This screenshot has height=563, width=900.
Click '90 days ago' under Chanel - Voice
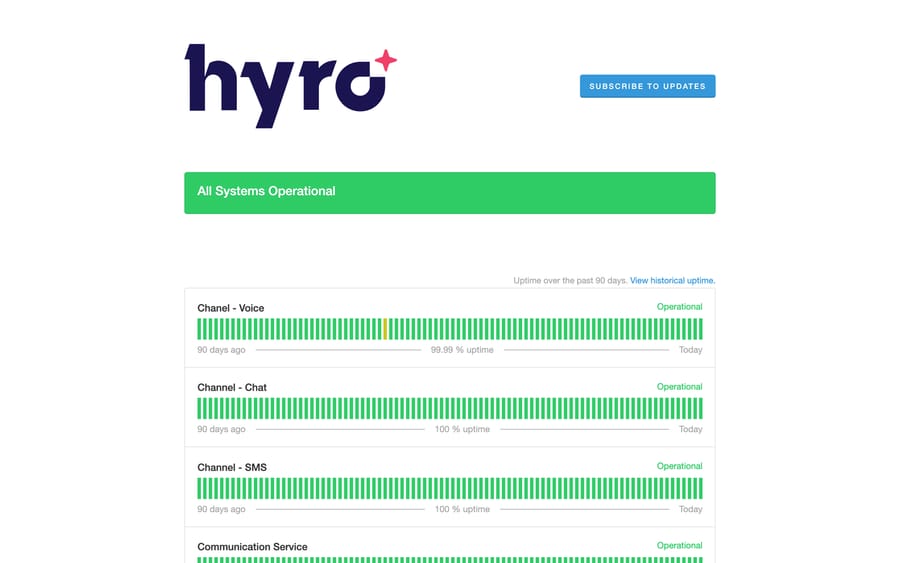221,350
